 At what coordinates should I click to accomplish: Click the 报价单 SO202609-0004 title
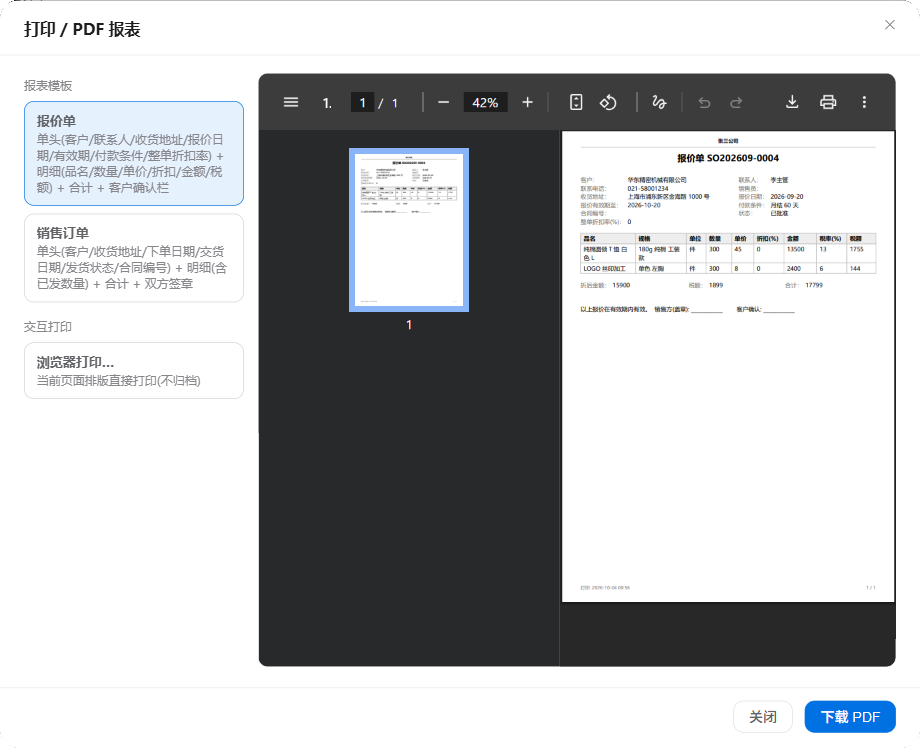pos(728,158)
